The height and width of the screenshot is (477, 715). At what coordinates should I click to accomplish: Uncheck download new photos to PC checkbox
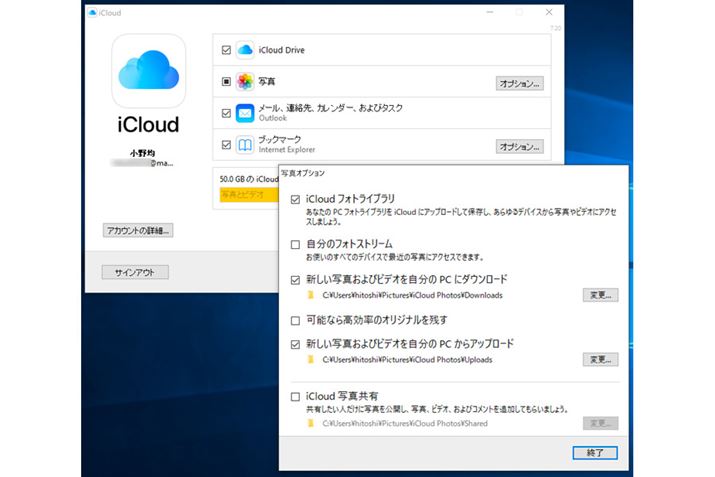[295, 280]
